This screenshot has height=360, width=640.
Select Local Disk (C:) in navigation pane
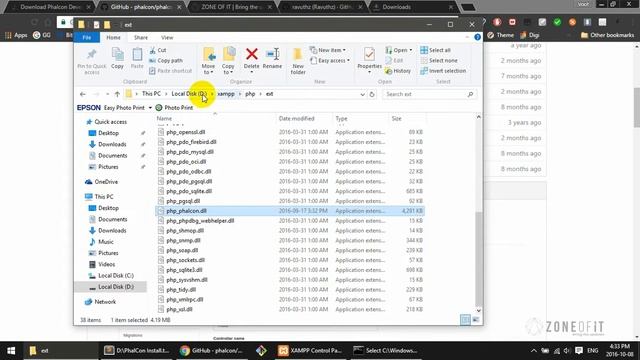[x=116, y=276]
